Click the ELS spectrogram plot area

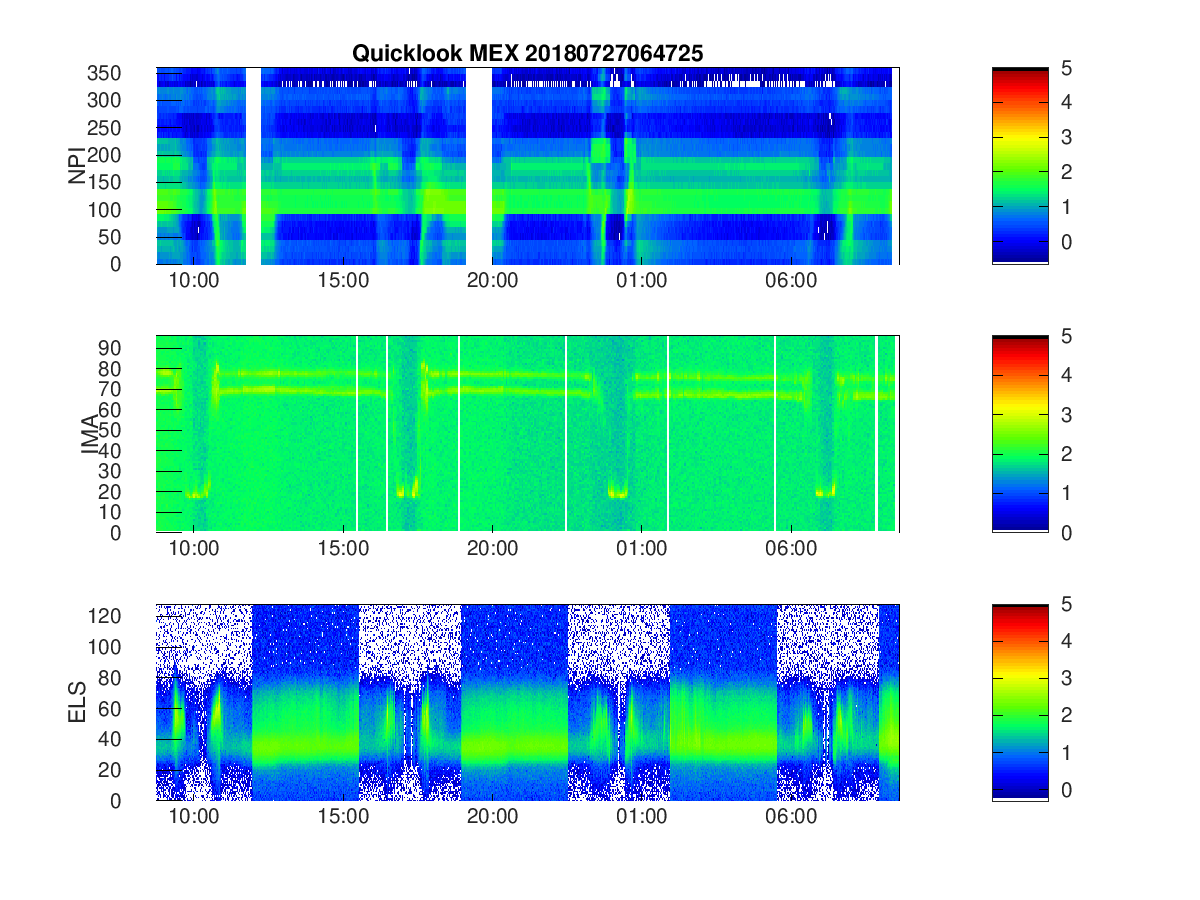pos(528,702)
